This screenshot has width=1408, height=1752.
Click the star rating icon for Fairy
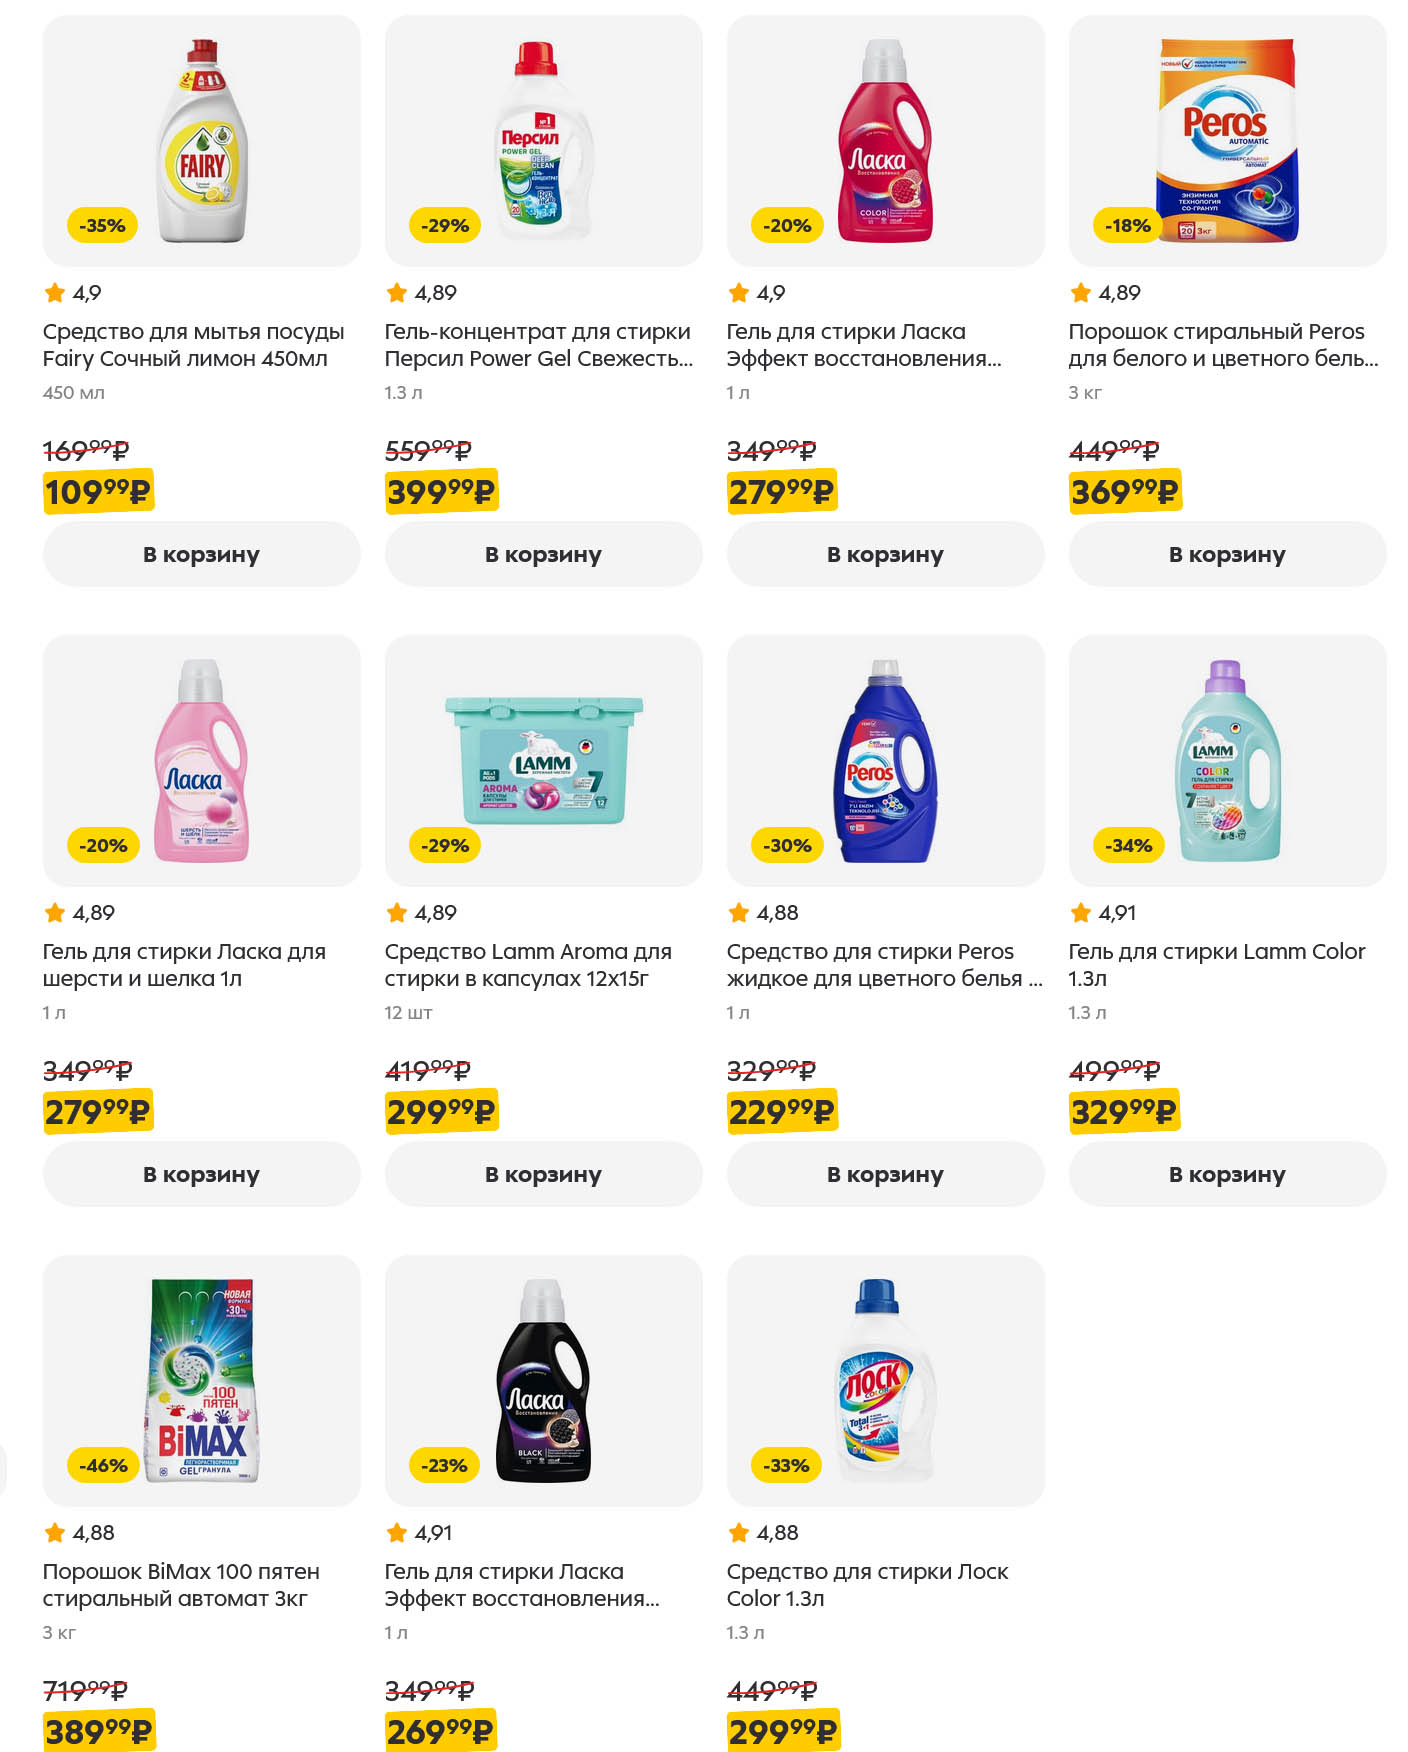pos(55,293)
